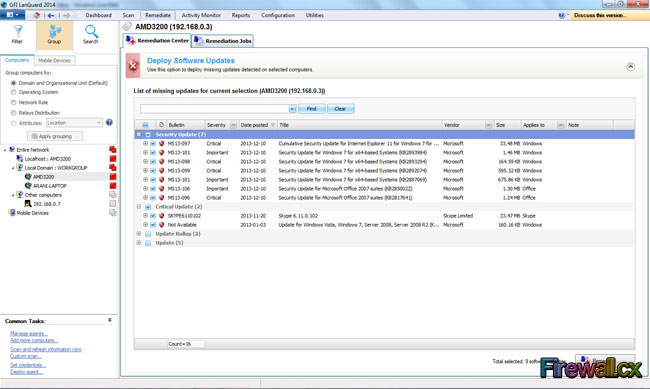Check the Update Rollup group checkbox
Screen dimensions: 650x389
pyautogui.click(x=148, y=234)
